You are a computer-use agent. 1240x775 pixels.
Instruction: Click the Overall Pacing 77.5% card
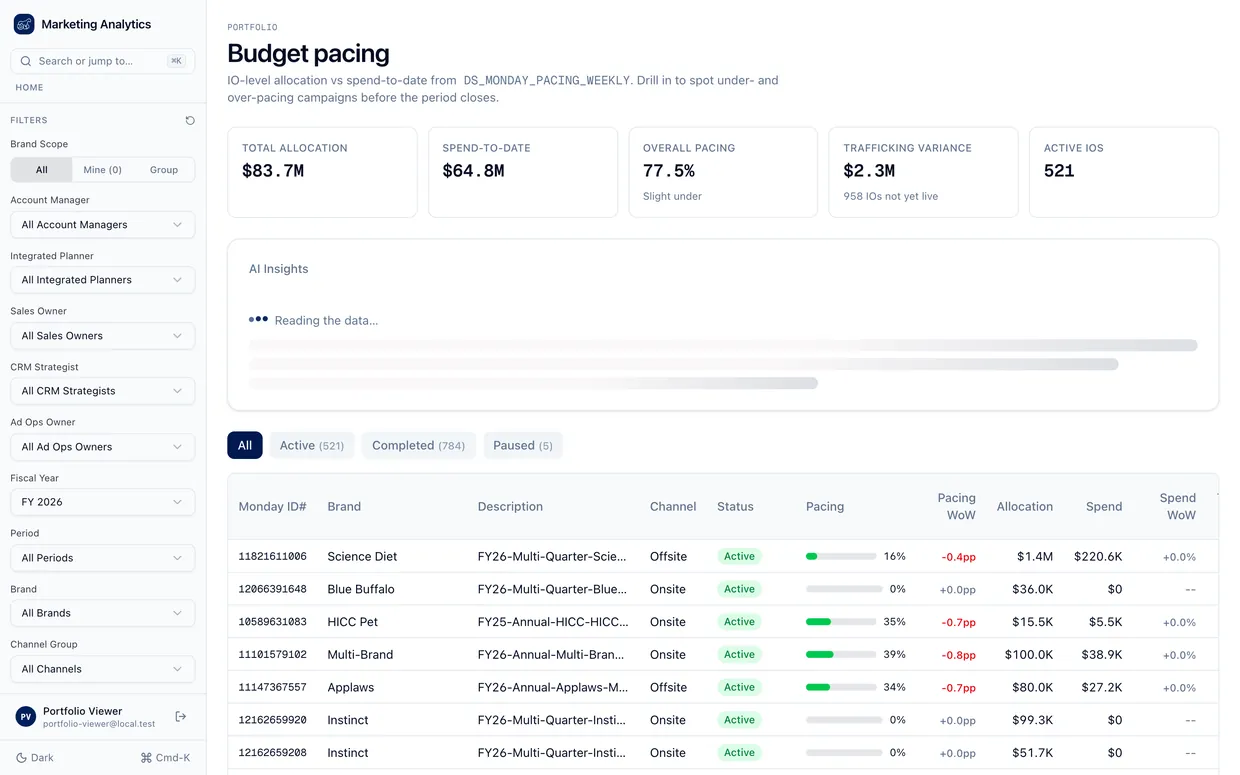pyautogui.click(x=723, y=172)
